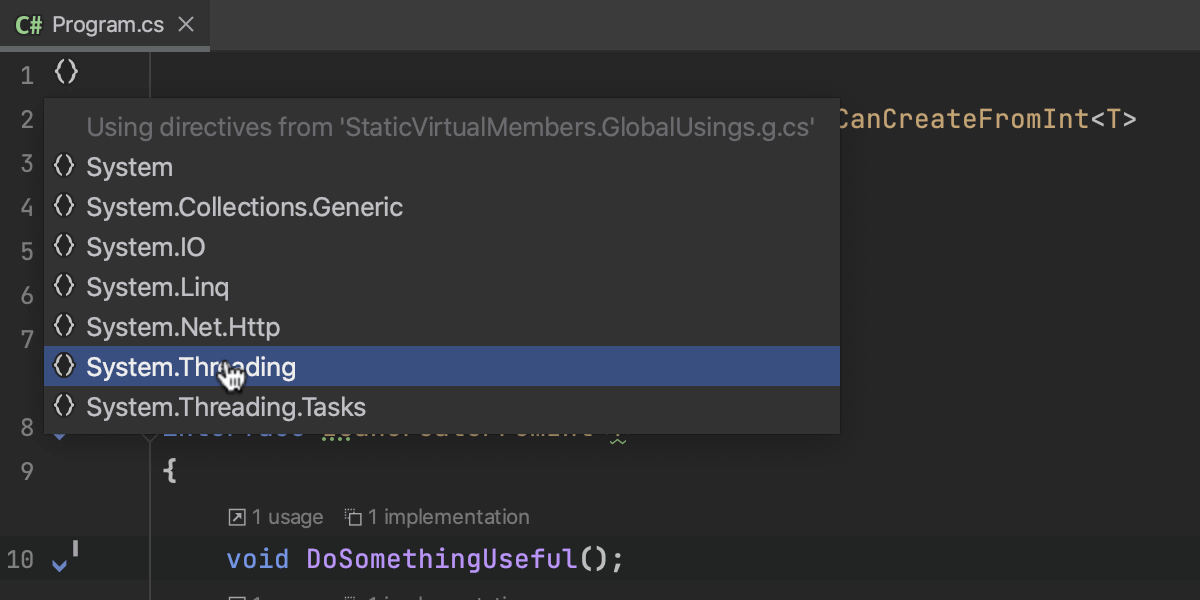Image resolution: width=1200 pixels, height=600 pixels.
Task: Click the namespace icon next to System.Linq
Action: (x=64, y=286)
